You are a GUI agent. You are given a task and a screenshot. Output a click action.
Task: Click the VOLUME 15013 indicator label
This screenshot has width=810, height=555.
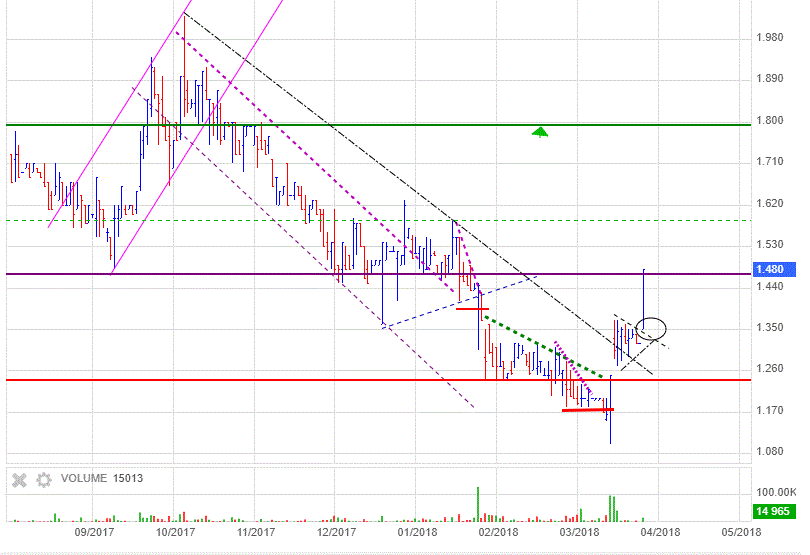(x=102, y=478)
